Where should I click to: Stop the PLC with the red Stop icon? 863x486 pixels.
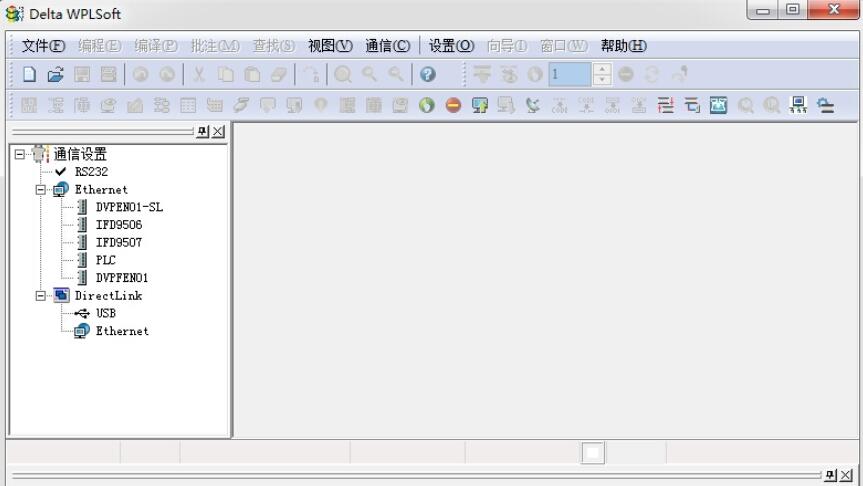[453, 105]
